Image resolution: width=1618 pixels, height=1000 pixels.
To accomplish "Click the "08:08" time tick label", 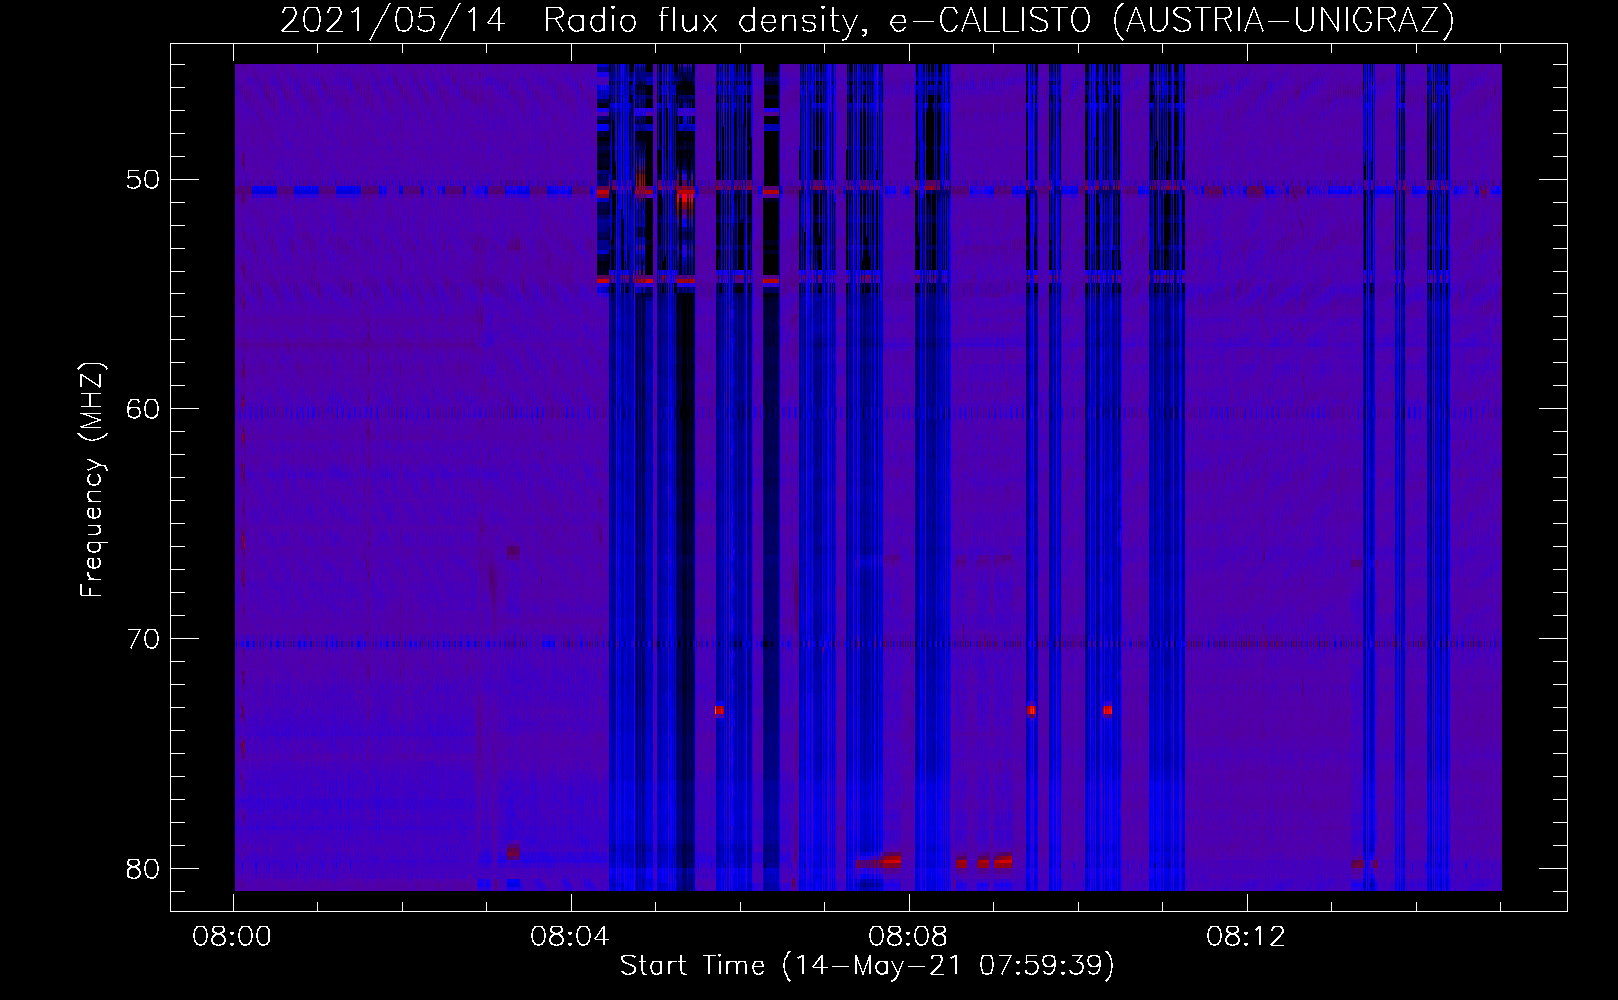I will click(908, 938).
